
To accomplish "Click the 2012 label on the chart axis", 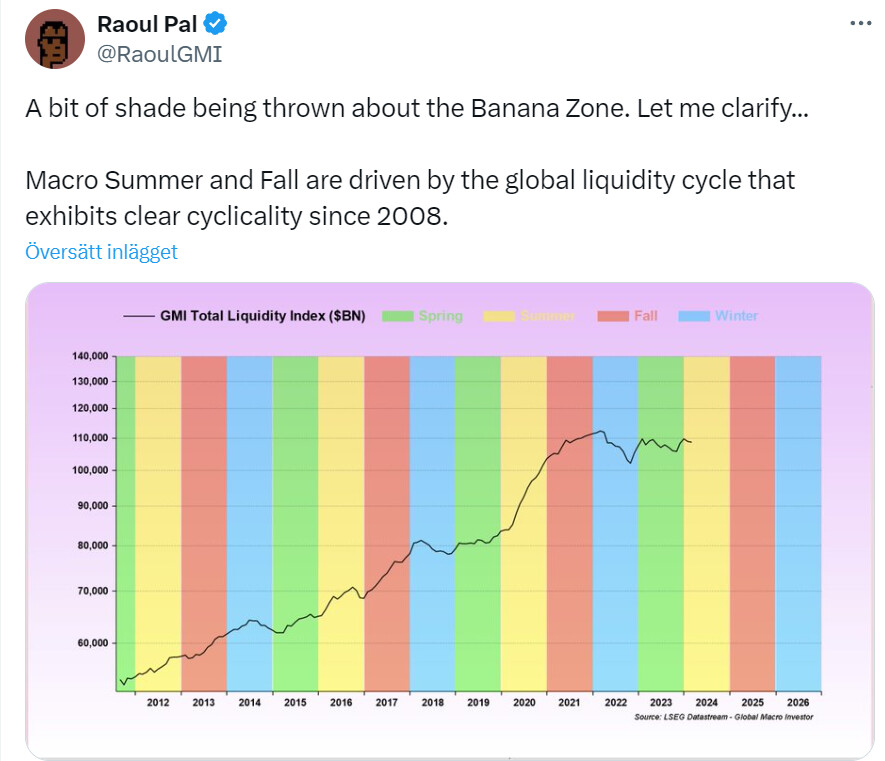I will (157, 703).
